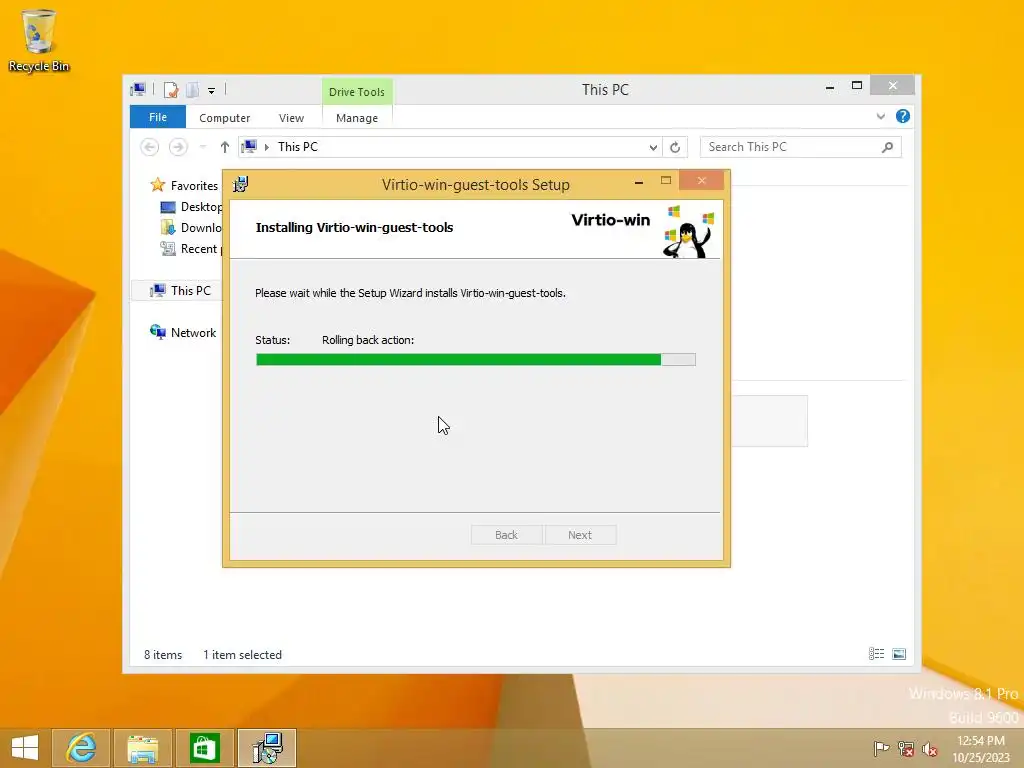The width and height of the screenshot is (1024, 768).
Task: Click the magnifier search icon in This PC
Action: coord(887,147)
